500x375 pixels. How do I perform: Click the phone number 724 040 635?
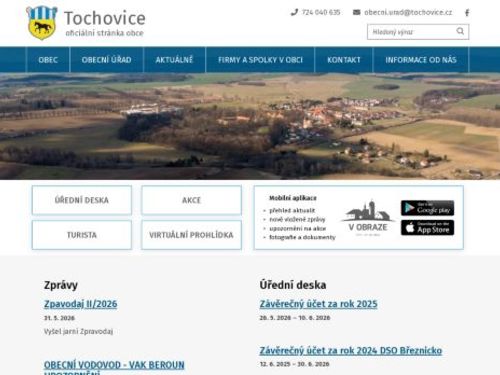321,12
